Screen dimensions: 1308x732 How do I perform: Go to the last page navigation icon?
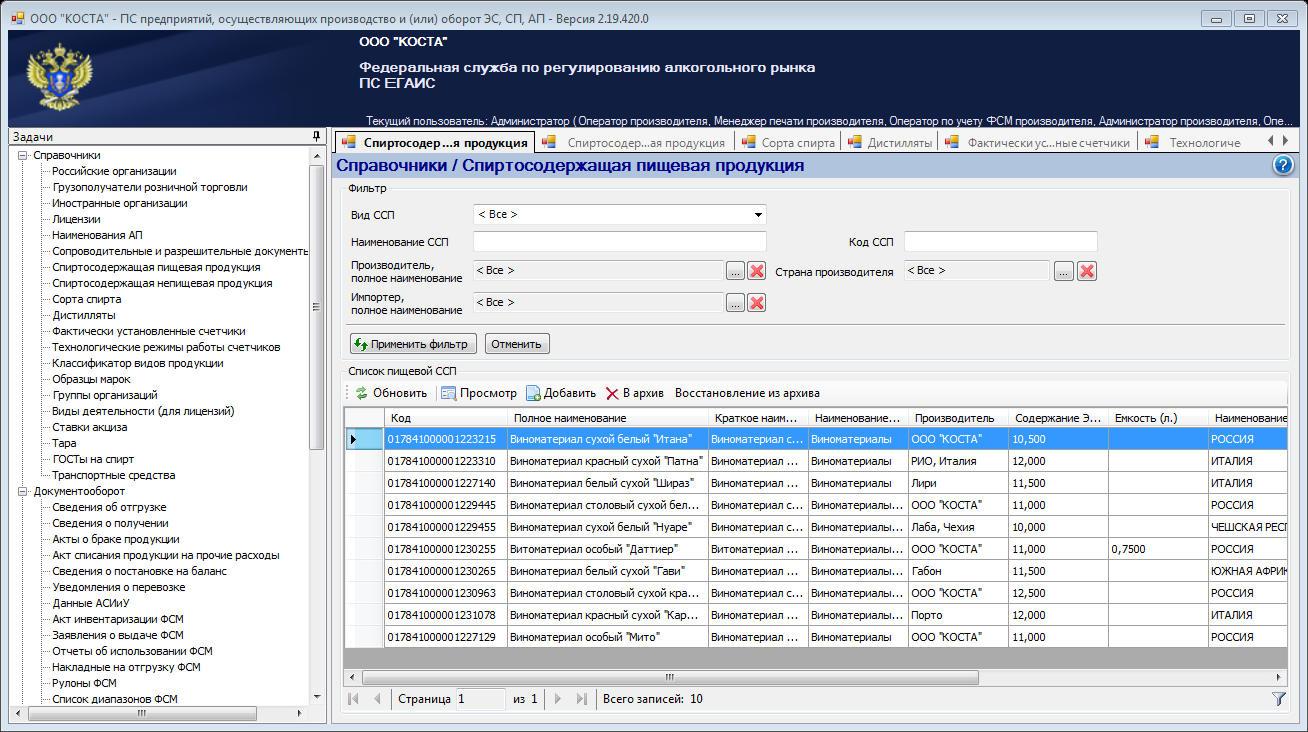pyautogui.click(x=582, y=699)
